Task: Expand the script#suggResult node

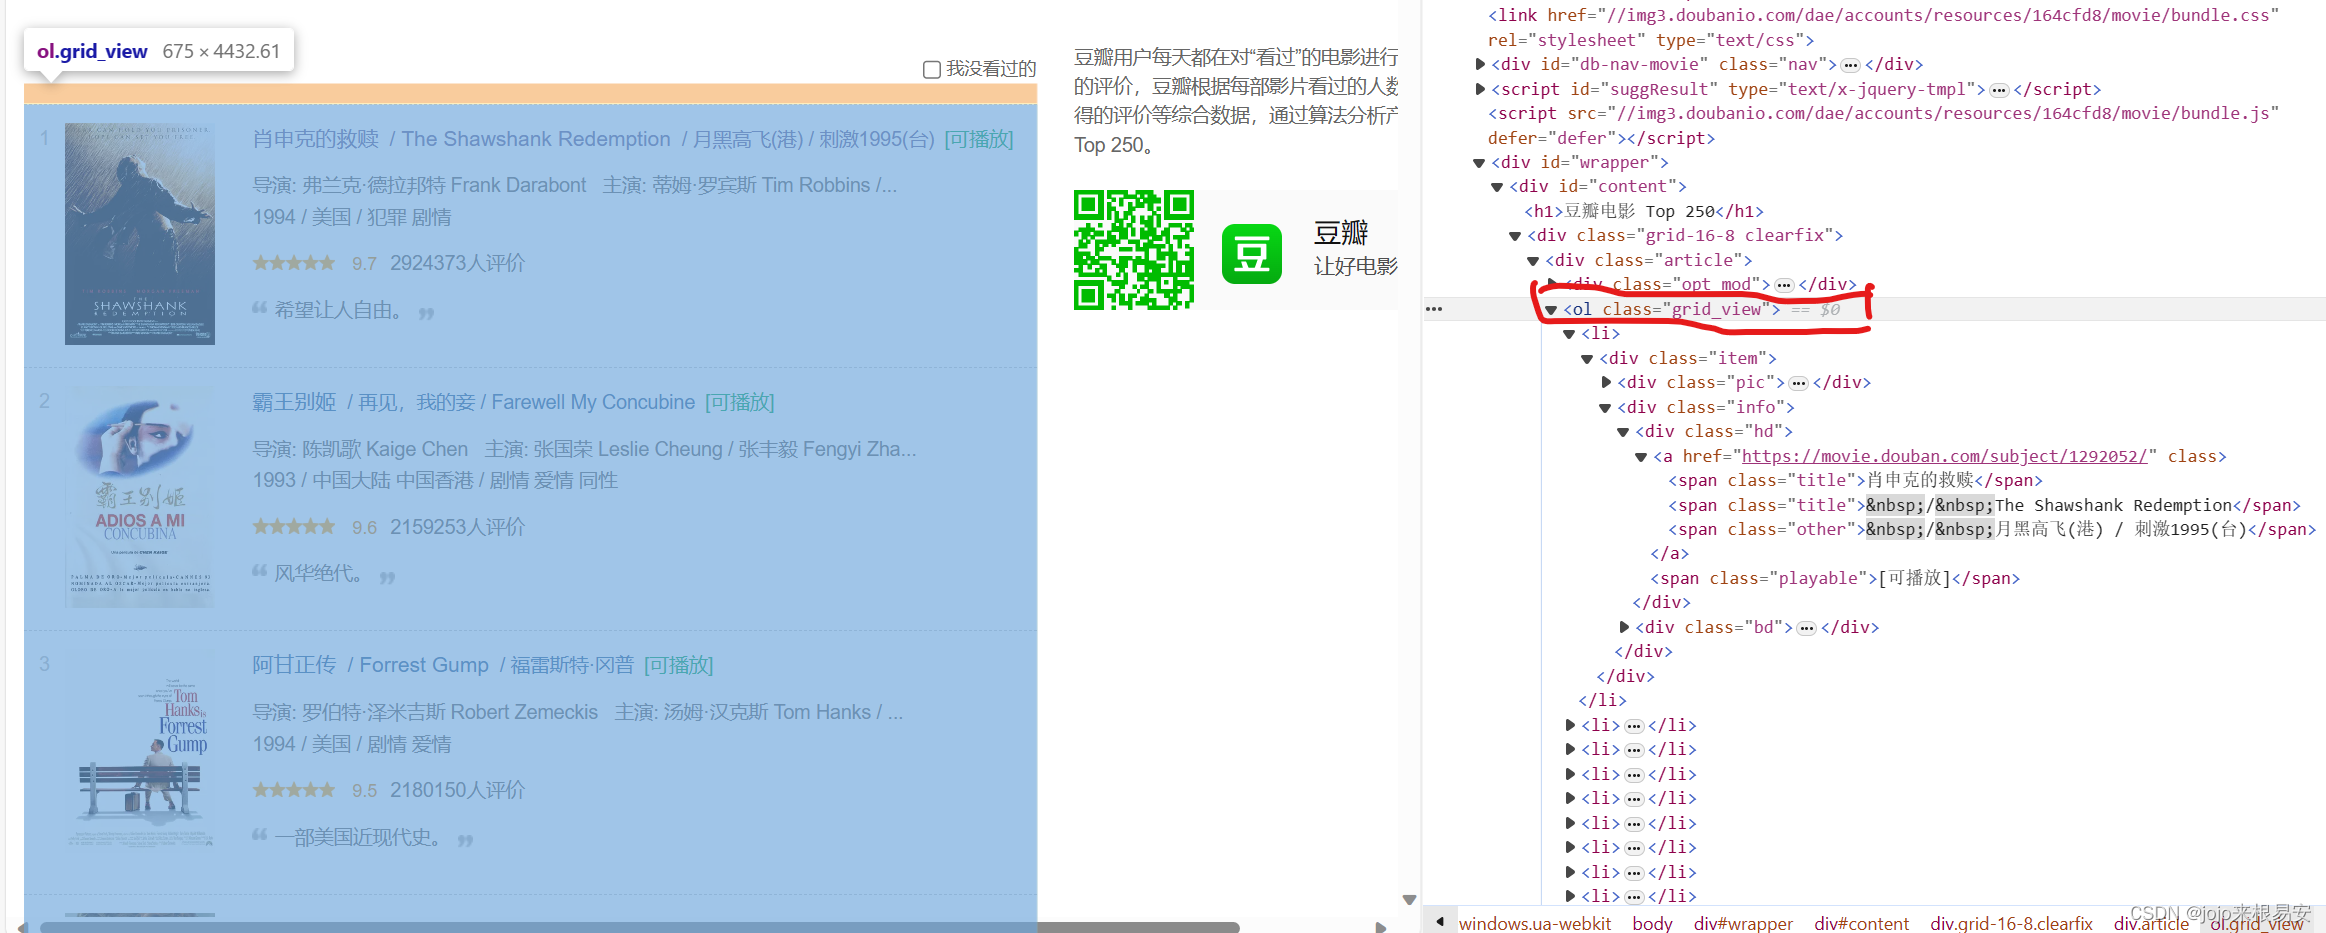Action: pos(1481,89)
